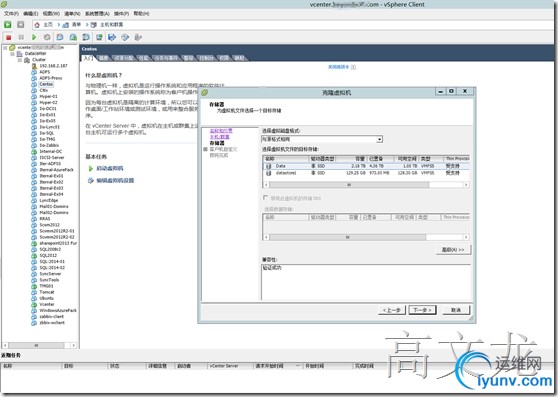558x397 pixels.
Task: Select the Vcenter VM in tree
Action: pyautogui.click(x=47, y=305)
